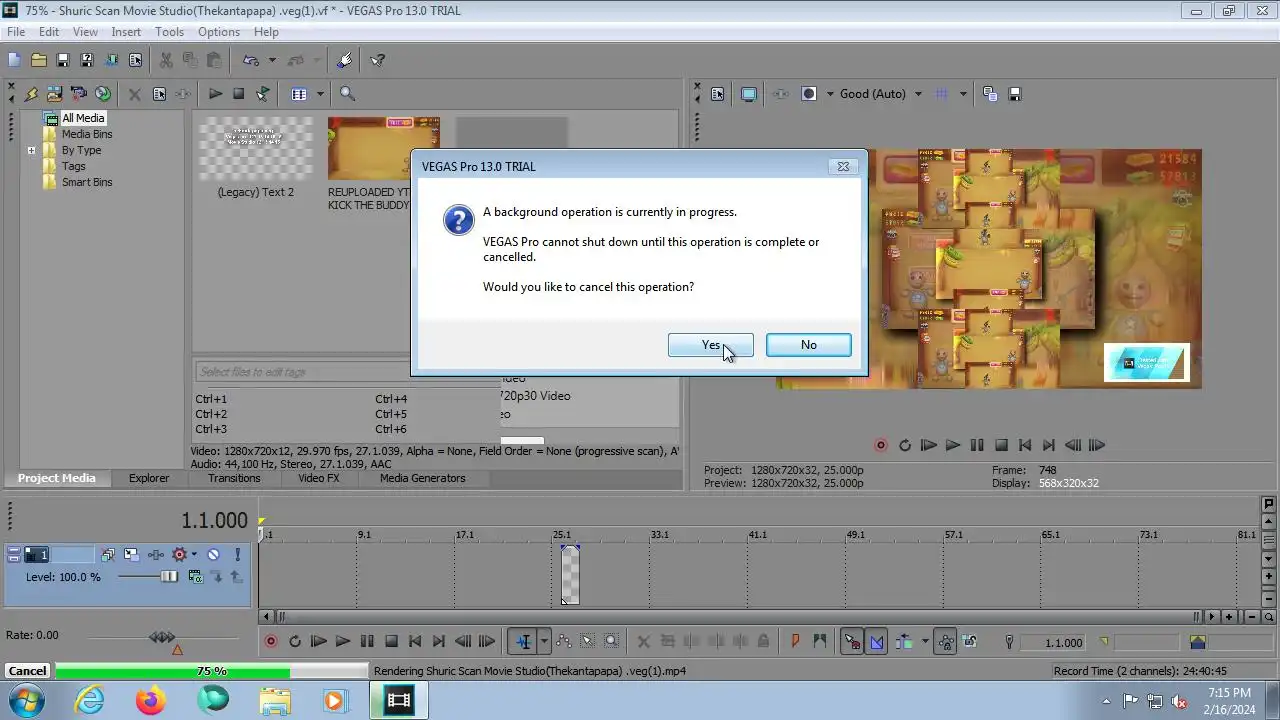Viewport: 1280px width, 720px height.
Task: Toggle Bypass Motion Blur on track 1
Action: click(108, 554)
